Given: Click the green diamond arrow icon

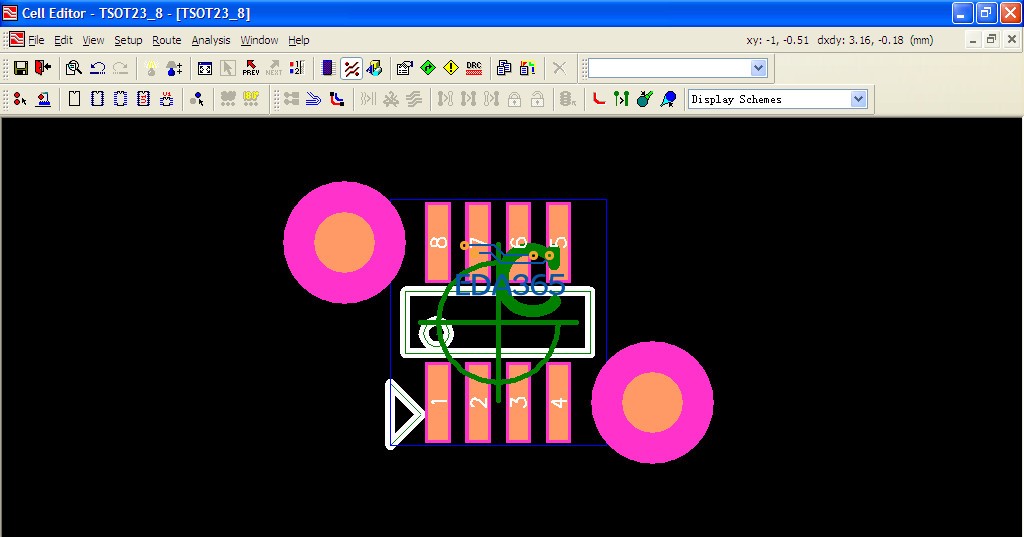Looking at the screenshot, I should (x=428, y=67).
